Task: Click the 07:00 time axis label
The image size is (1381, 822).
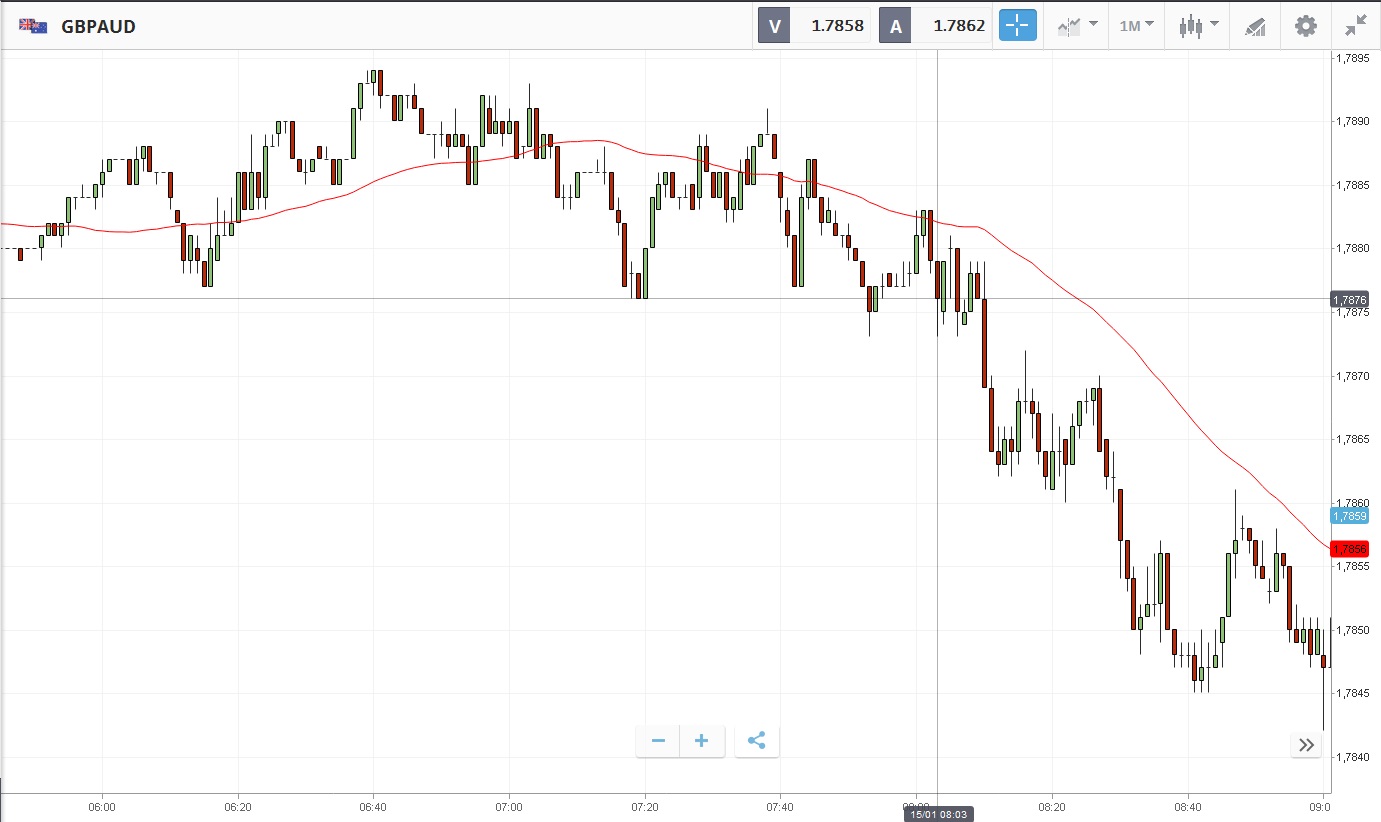Action: point(509,805)
